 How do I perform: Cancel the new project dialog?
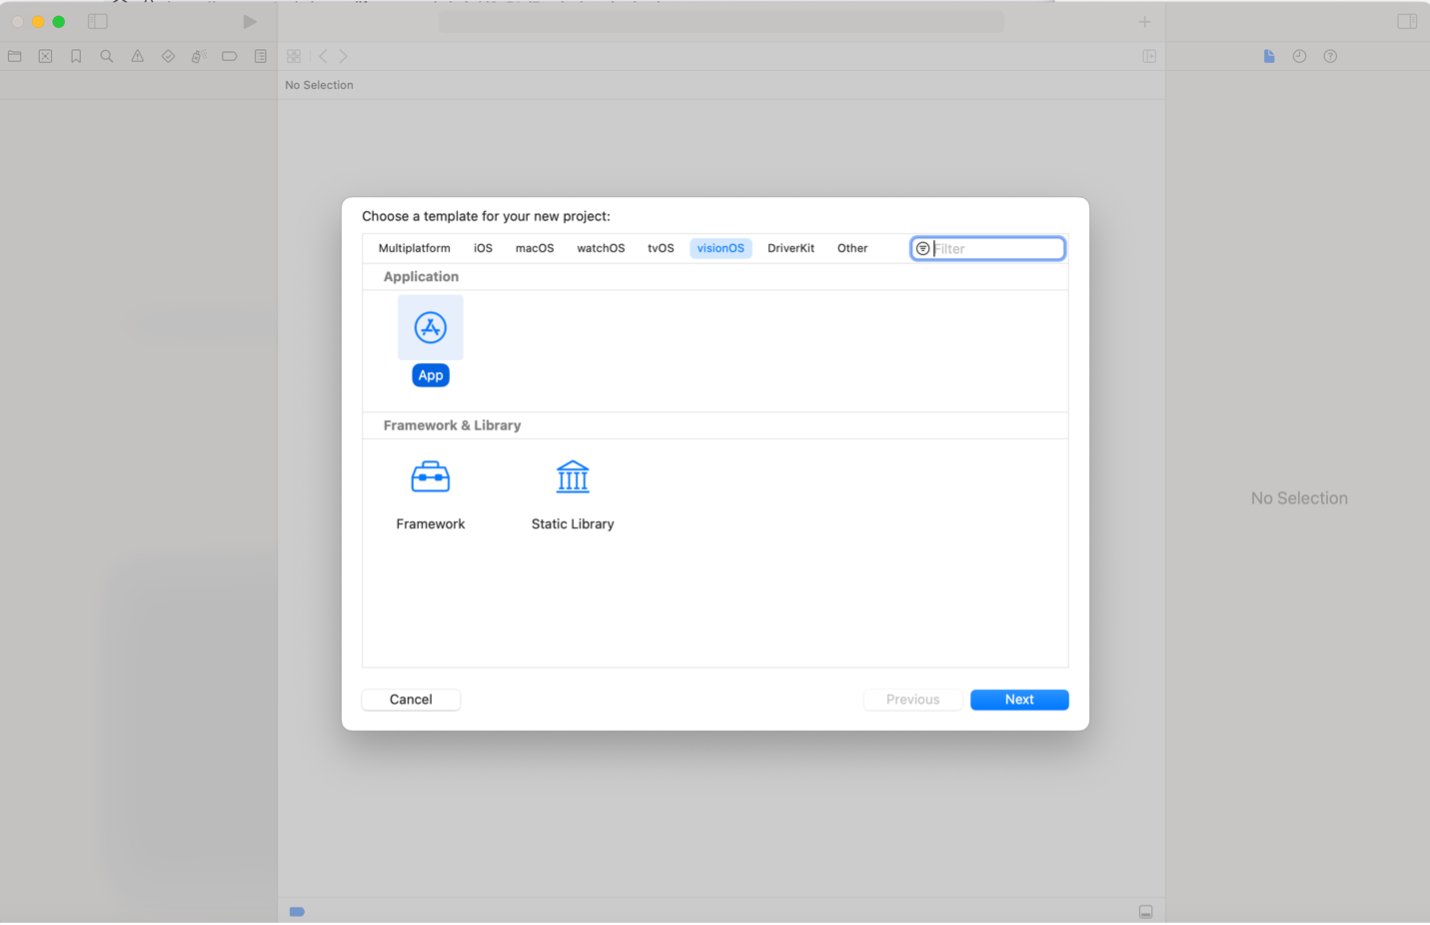click(410, 699)
